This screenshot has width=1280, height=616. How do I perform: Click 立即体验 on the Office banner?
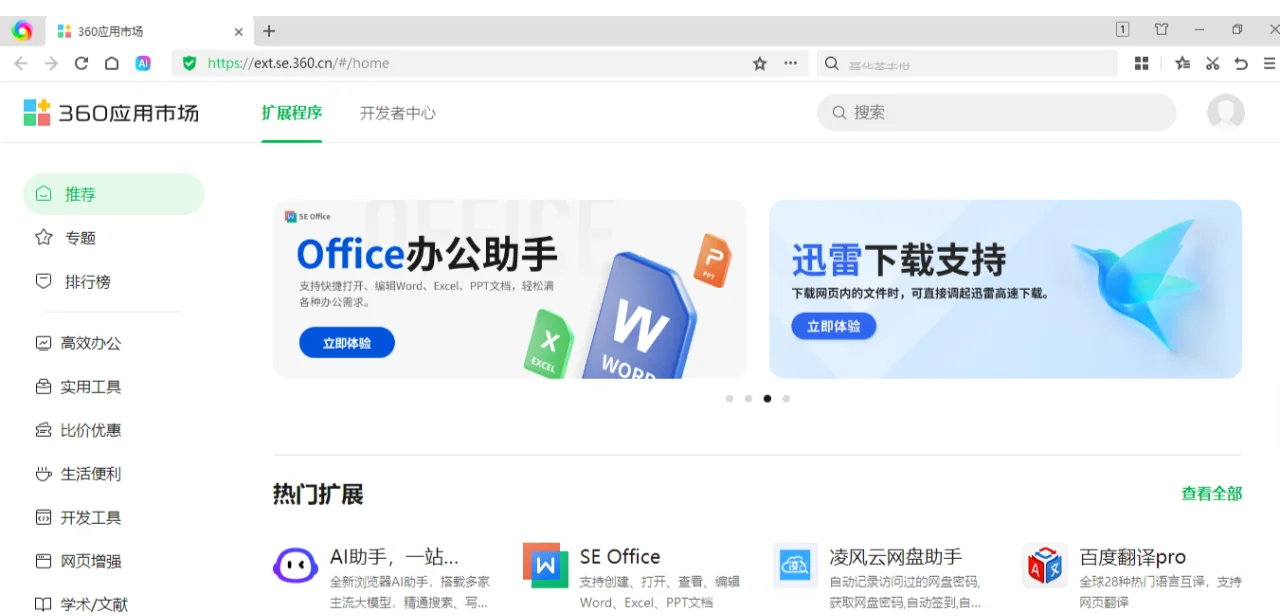[347, 343]
